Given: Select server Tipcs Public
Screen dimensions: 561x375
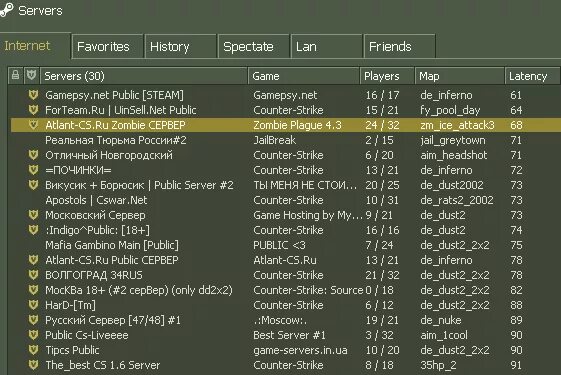Looking at the screenshot, I should [72, 351].
